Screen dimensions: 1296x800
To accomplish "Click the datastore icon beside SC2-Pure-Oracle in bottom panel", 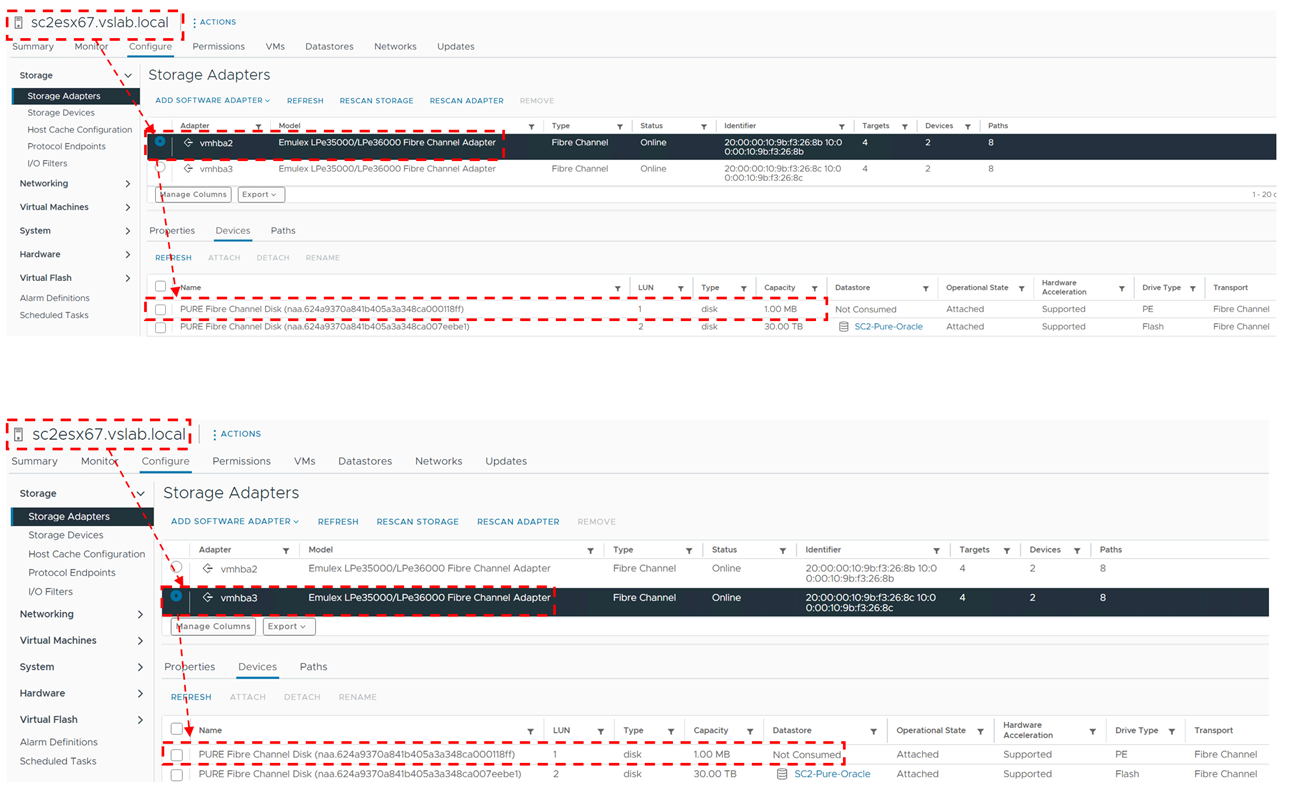I will coord(783,774).
